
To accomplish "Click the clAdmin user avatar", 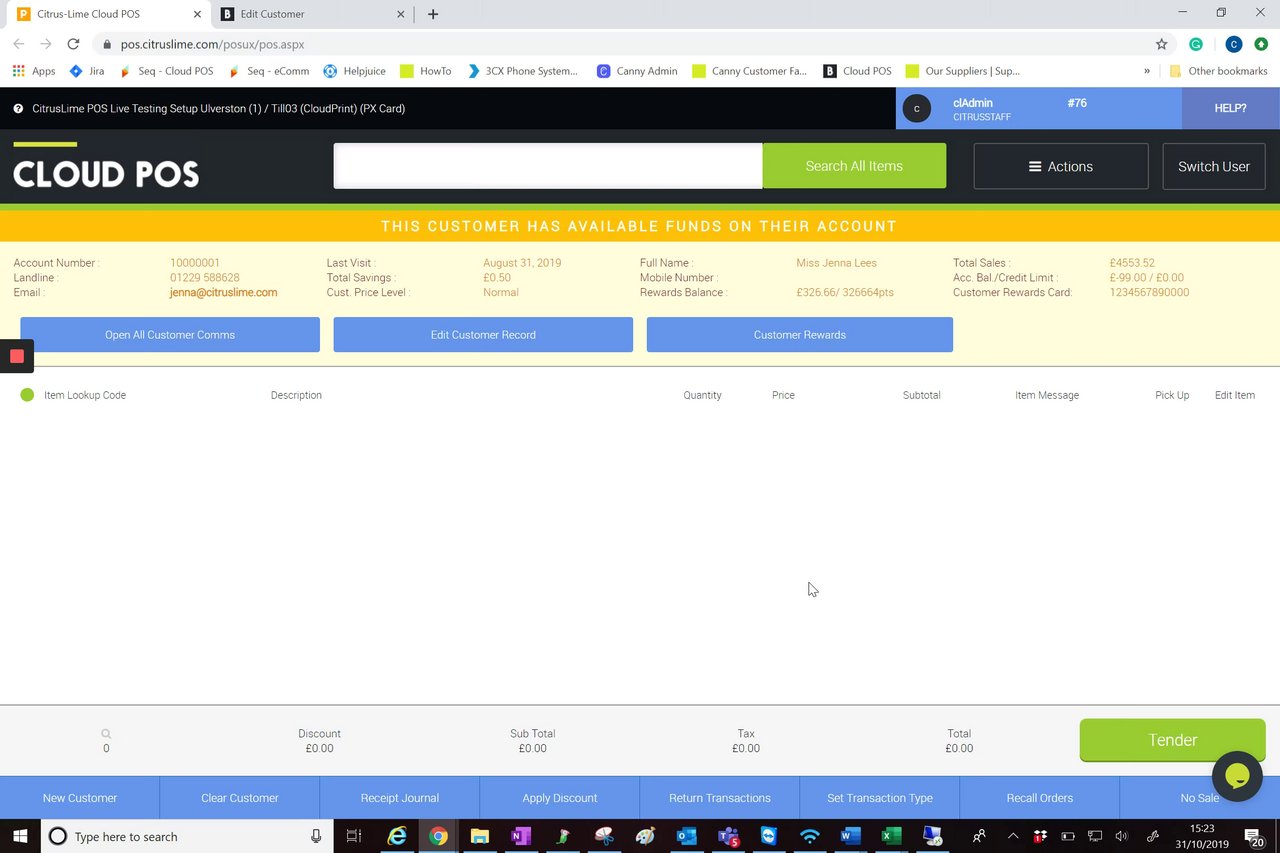I will pyautogui.click(x=916, y=109).
